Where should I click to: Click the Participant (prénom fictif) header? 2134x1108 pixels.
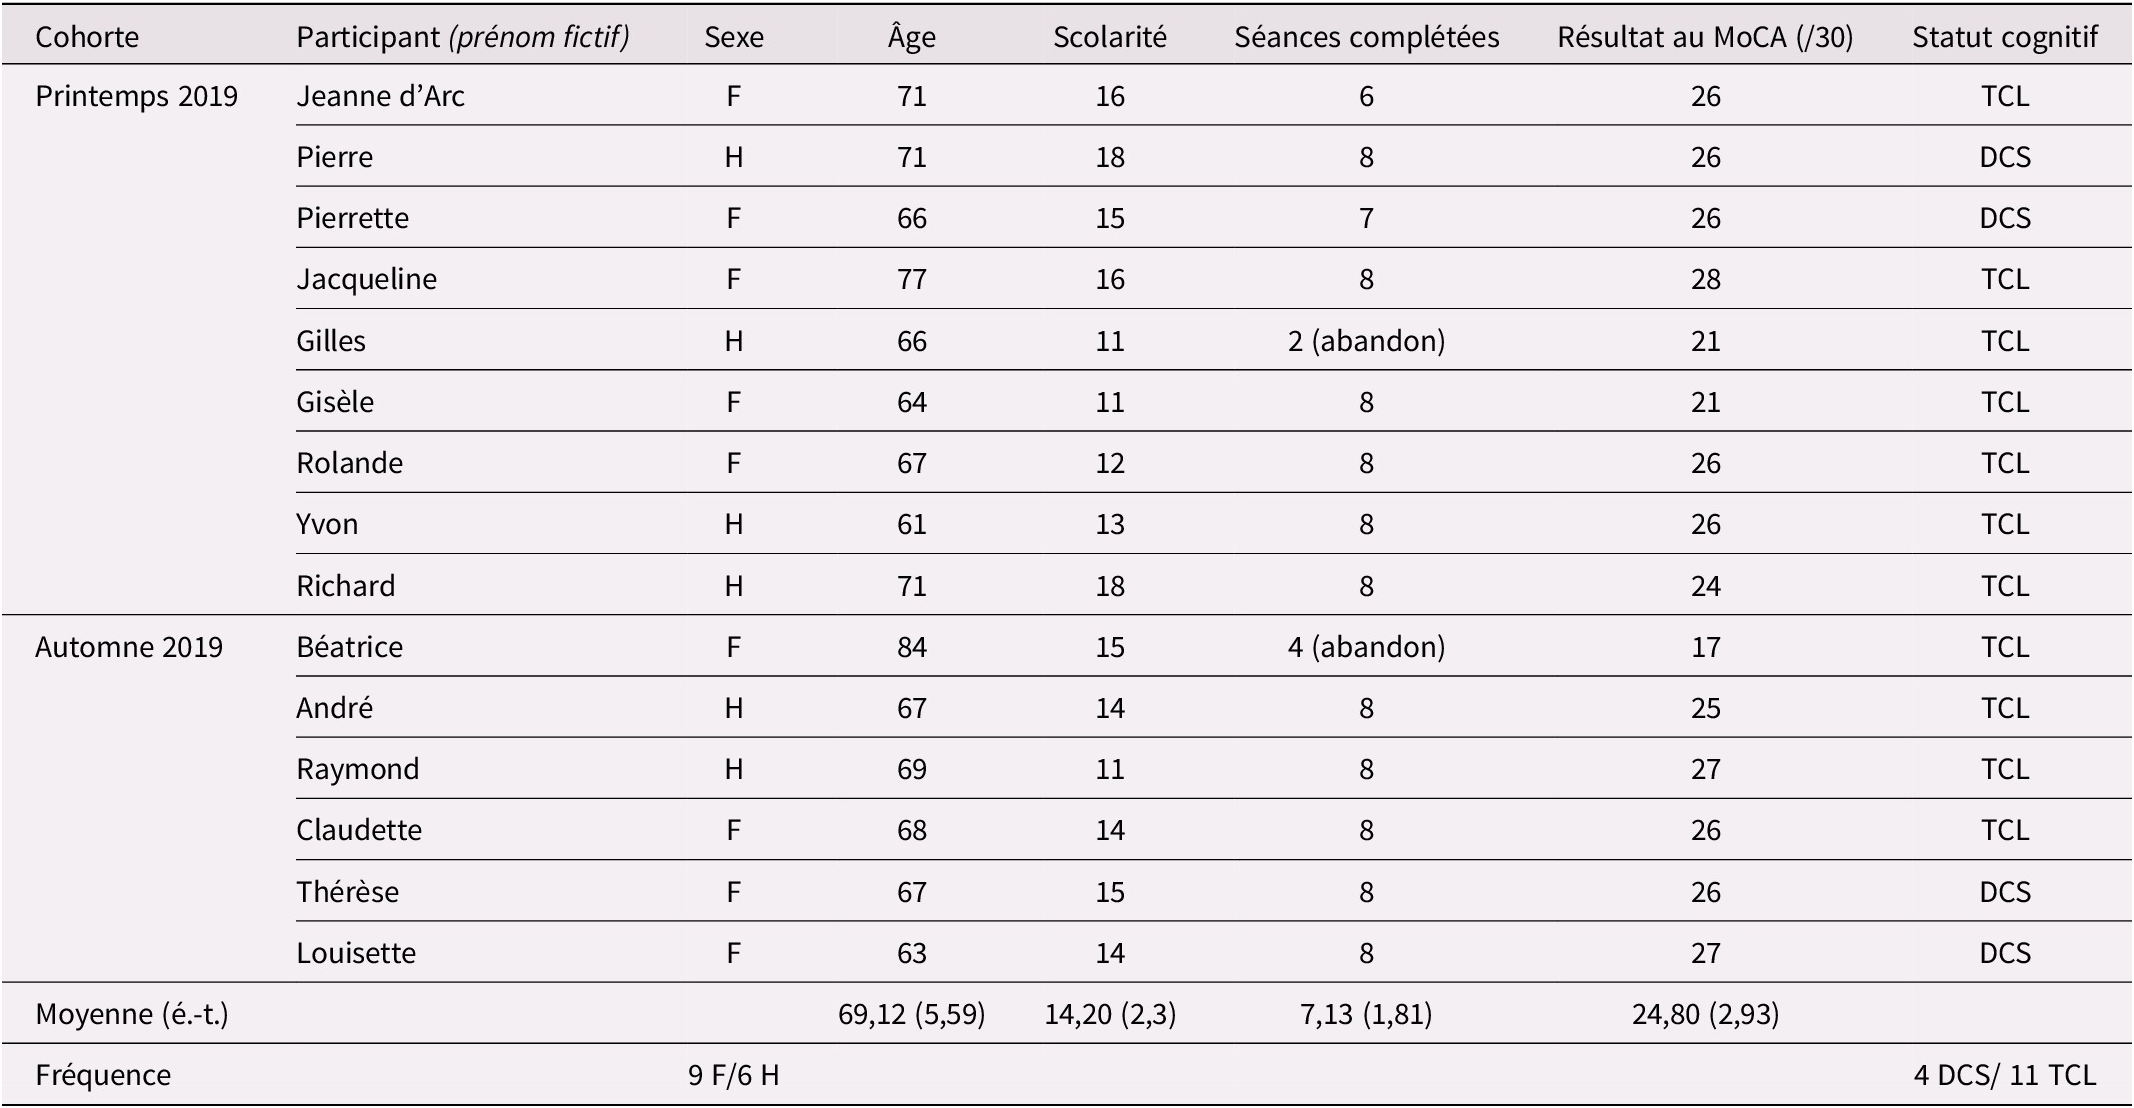(463, 37)
